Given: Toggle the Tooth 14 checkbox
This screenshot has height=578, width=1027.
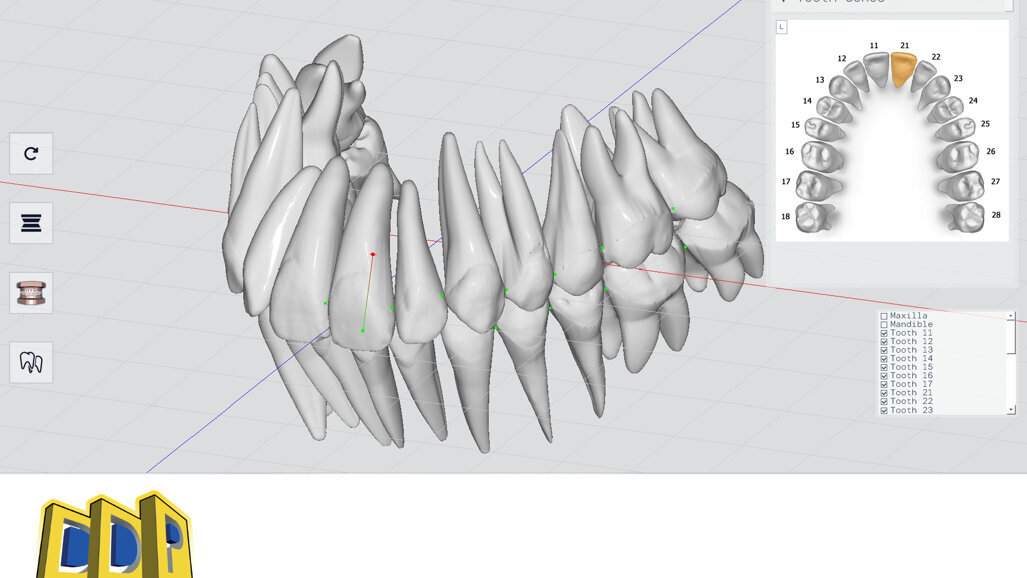Looking at the screenshot, I should point(884,358).
